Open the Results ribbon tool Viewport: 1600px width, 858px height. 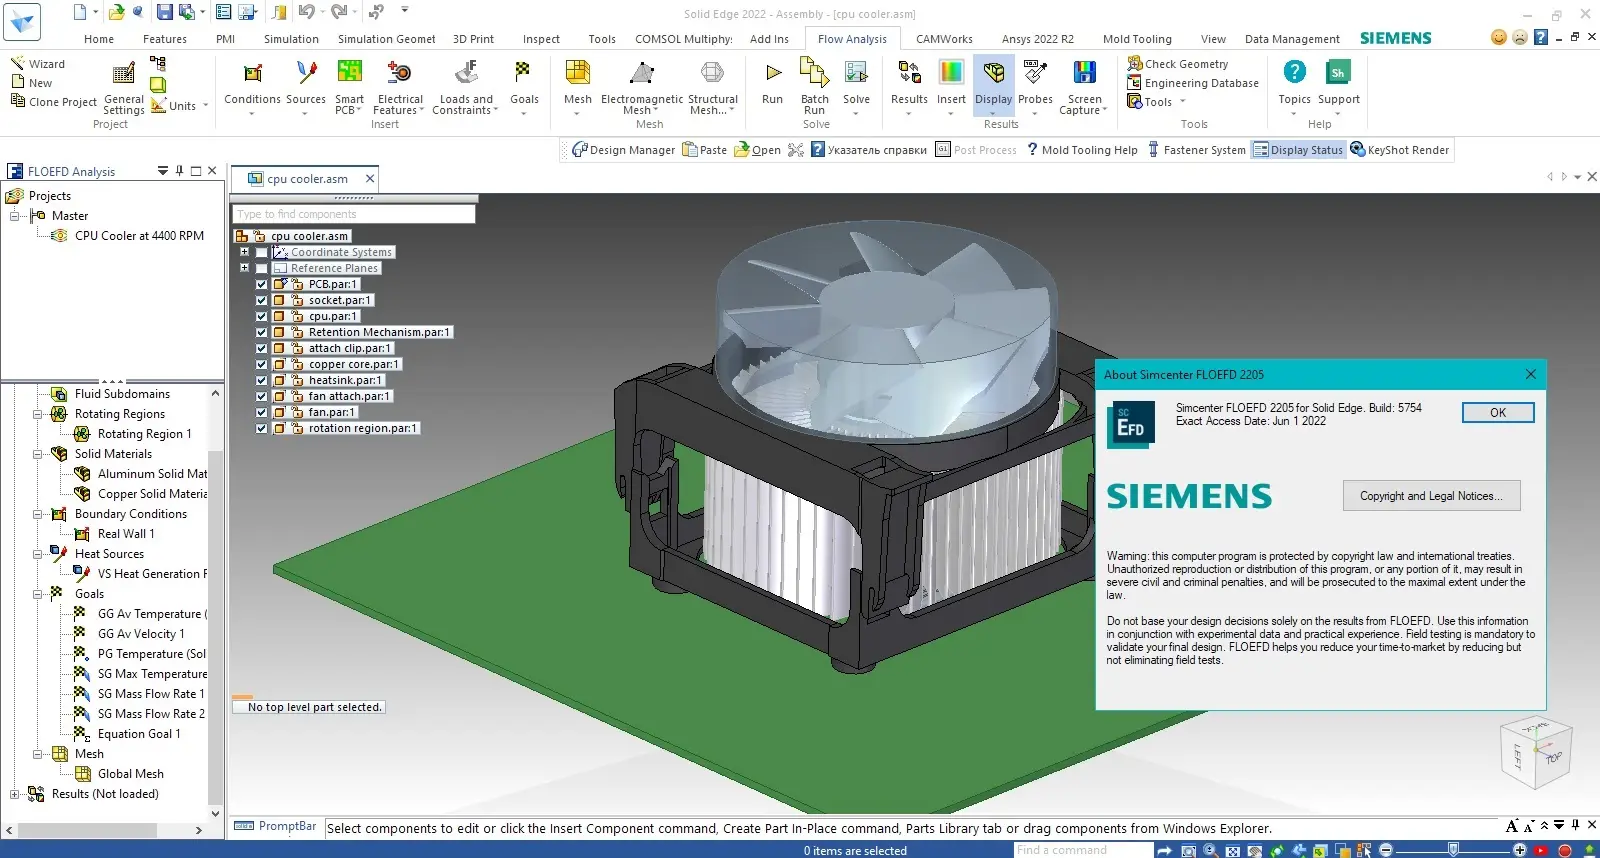coord(909,85)
